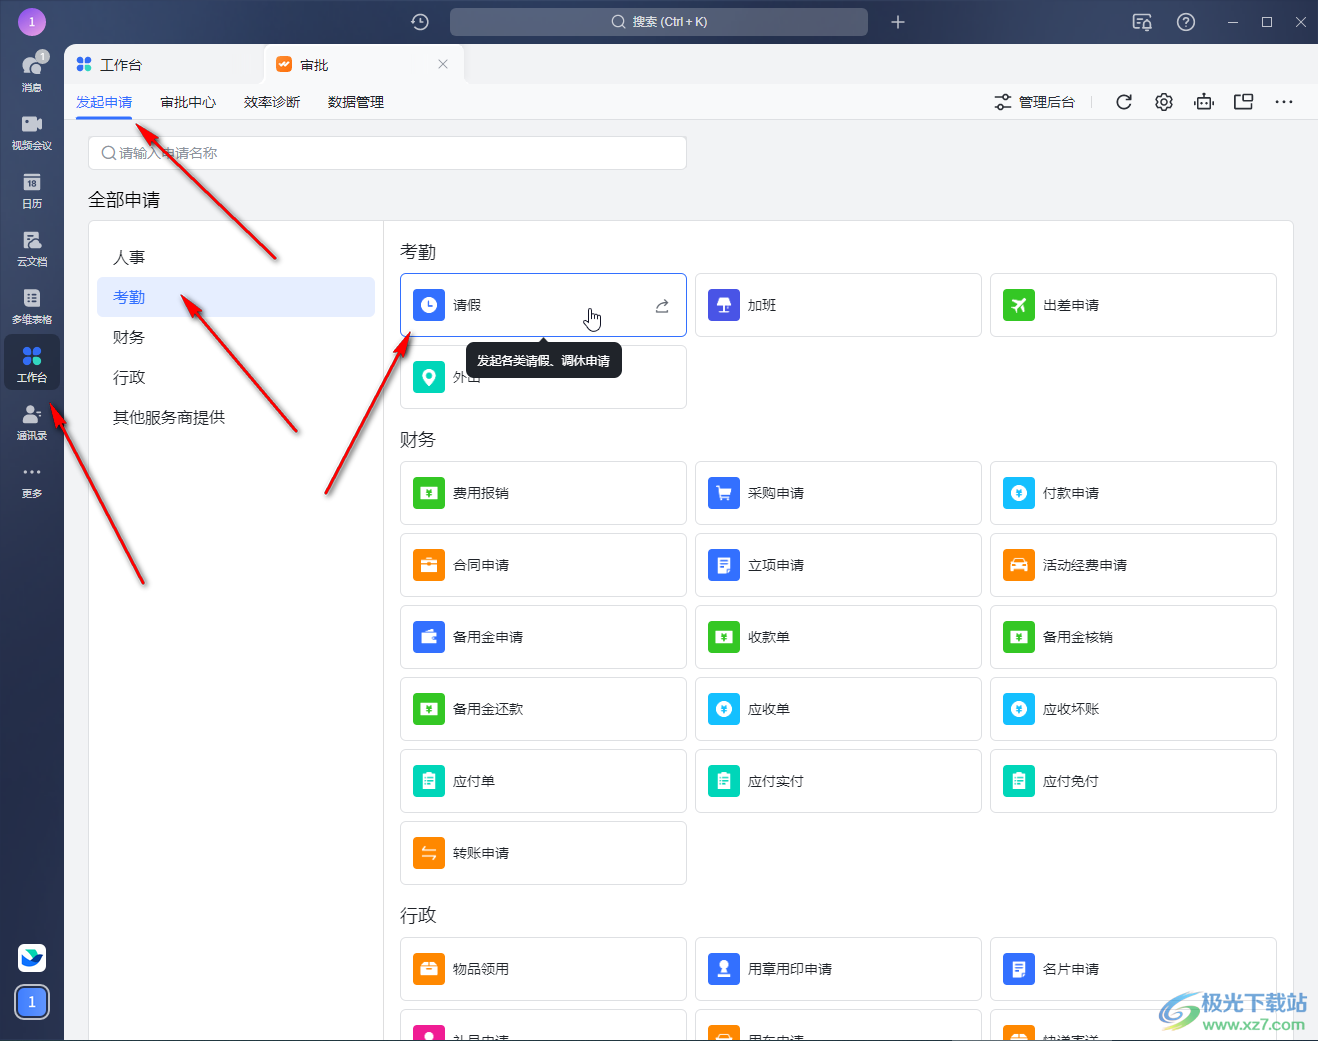The width and height of the screenshot is (1318, 1041).
Task: Select the 审批 tab
Action: point(364,64)
